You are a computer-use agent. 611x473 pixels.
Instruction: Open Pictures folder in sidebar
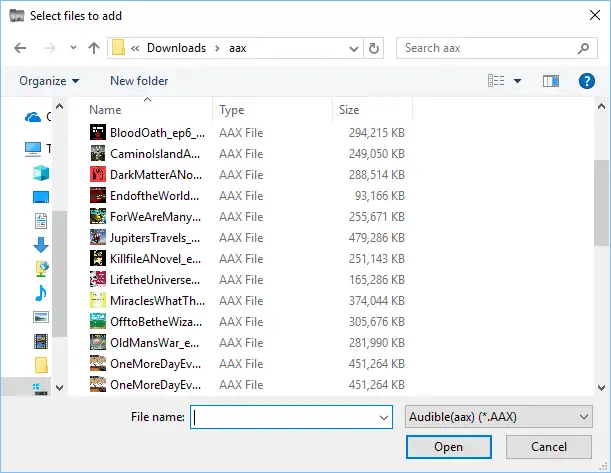pos(41,318)
